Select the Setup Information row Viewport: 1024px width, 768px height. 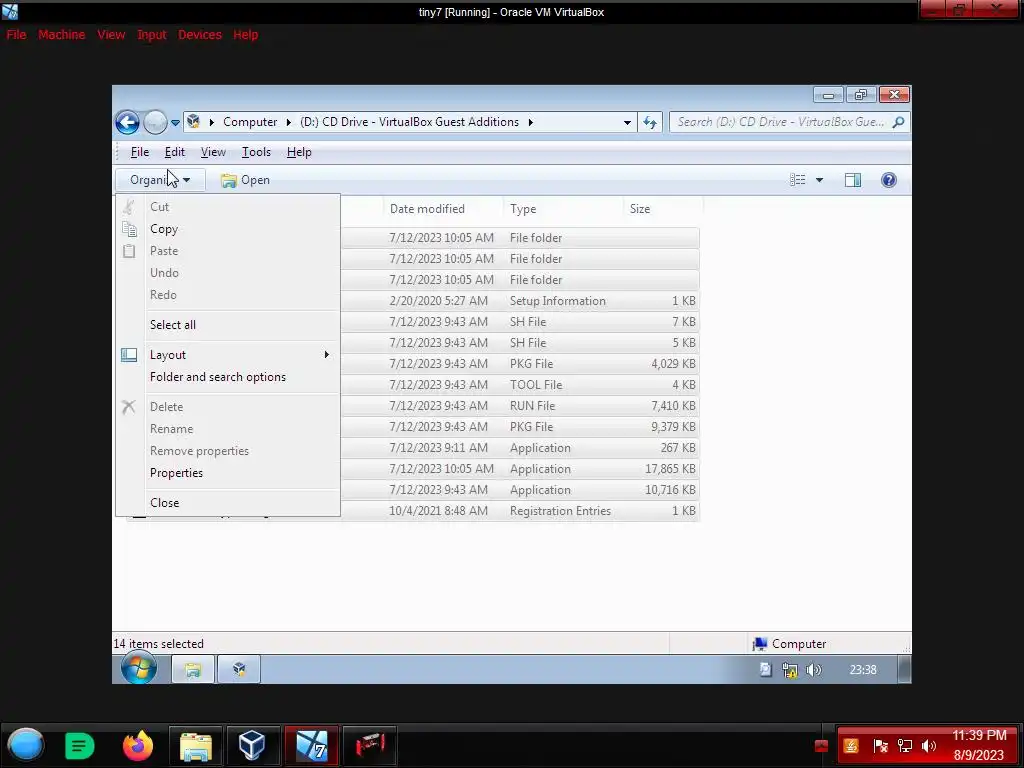[x=520, y=301]
